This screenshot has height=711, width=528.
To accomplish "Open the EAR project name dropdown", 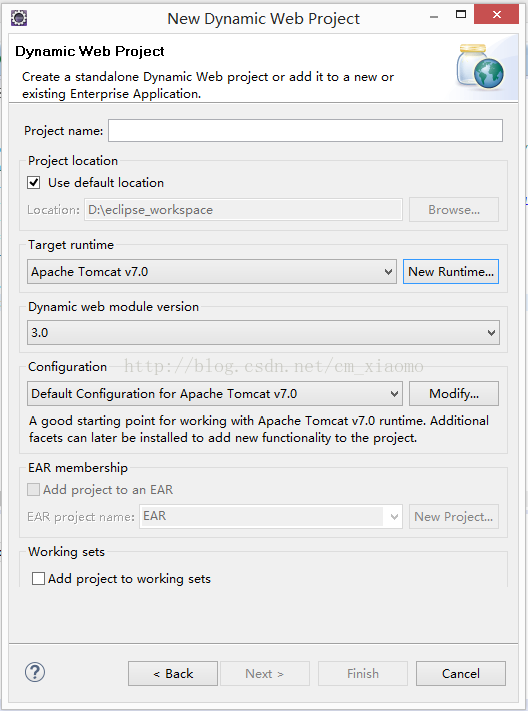I will (x=271, y=516).
